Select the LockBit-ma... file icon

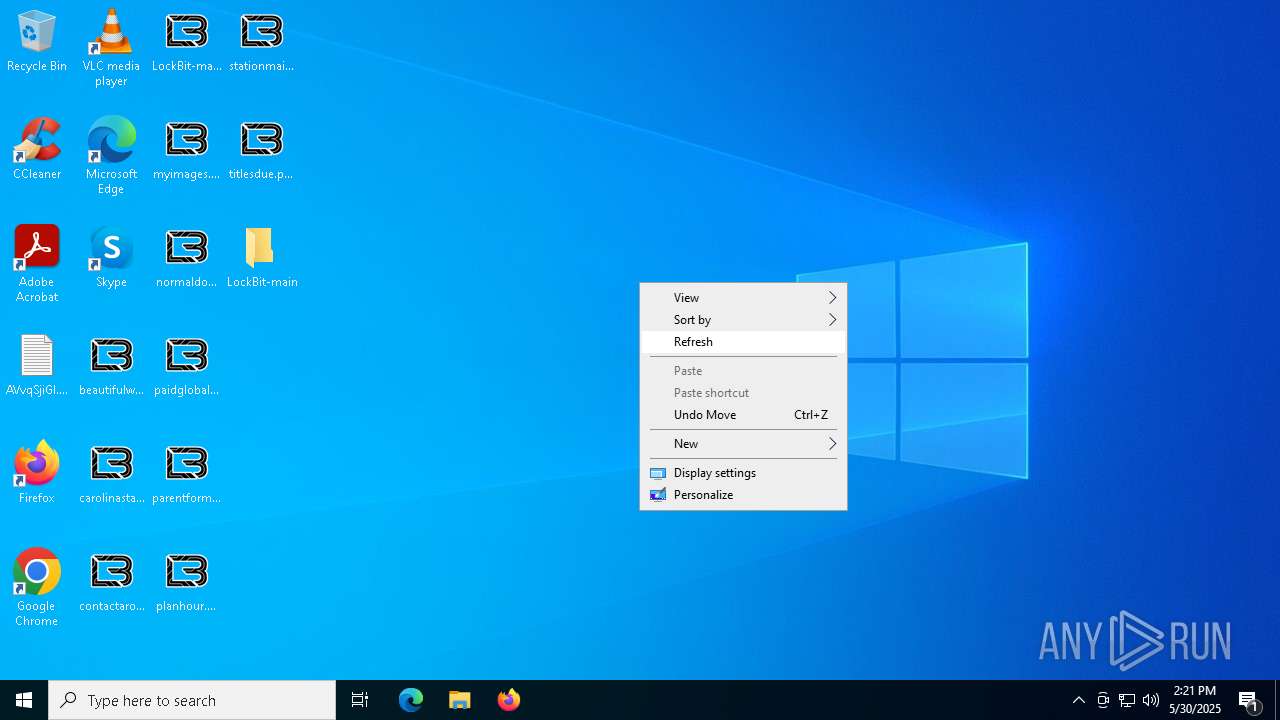coord(187,42)
